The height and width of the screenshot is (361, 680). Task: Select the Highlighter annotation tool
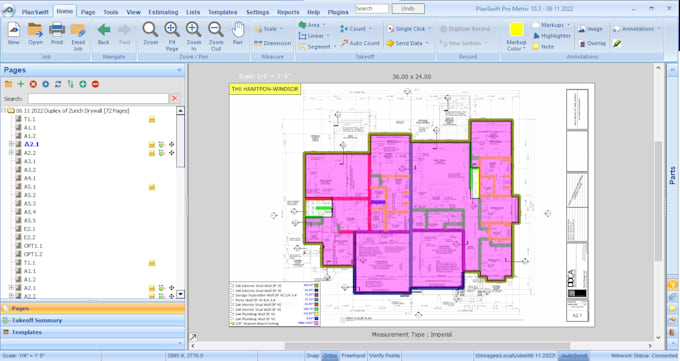(x=552, y=36)
